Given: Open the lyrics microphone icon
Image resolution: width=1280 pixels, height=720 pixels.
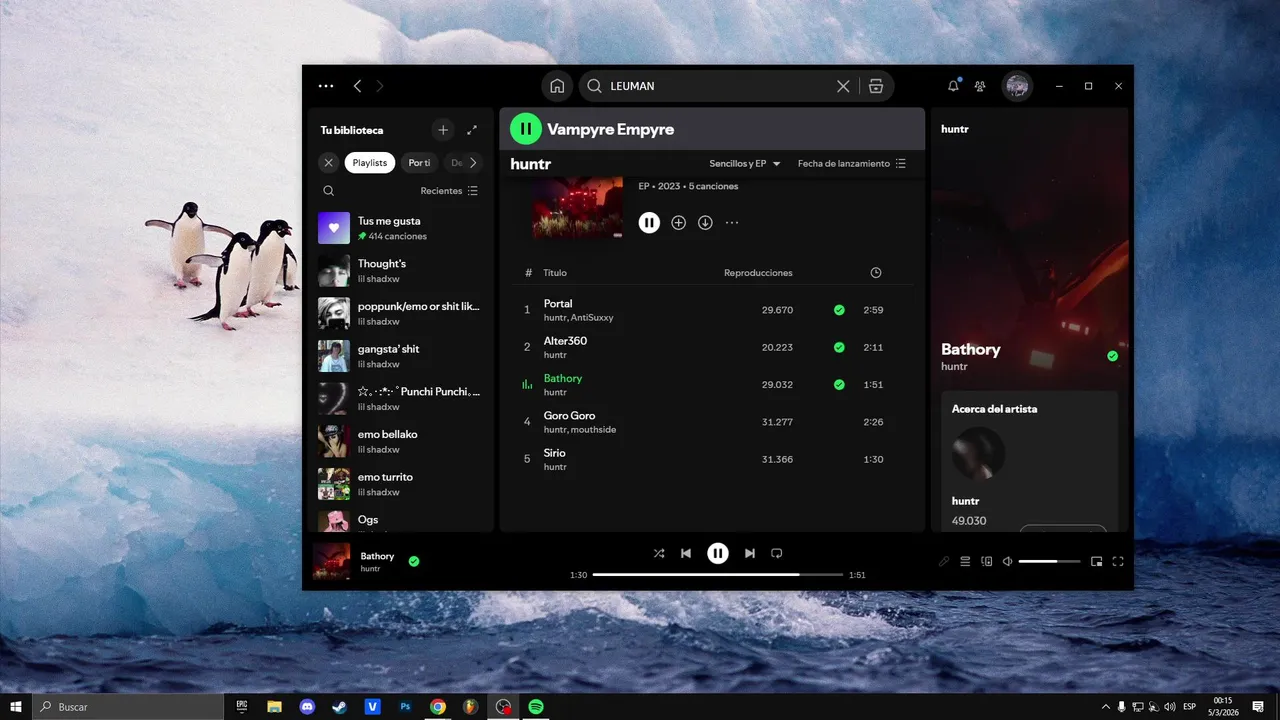Looking at the screenshot, I should click(x=944, y=562).
